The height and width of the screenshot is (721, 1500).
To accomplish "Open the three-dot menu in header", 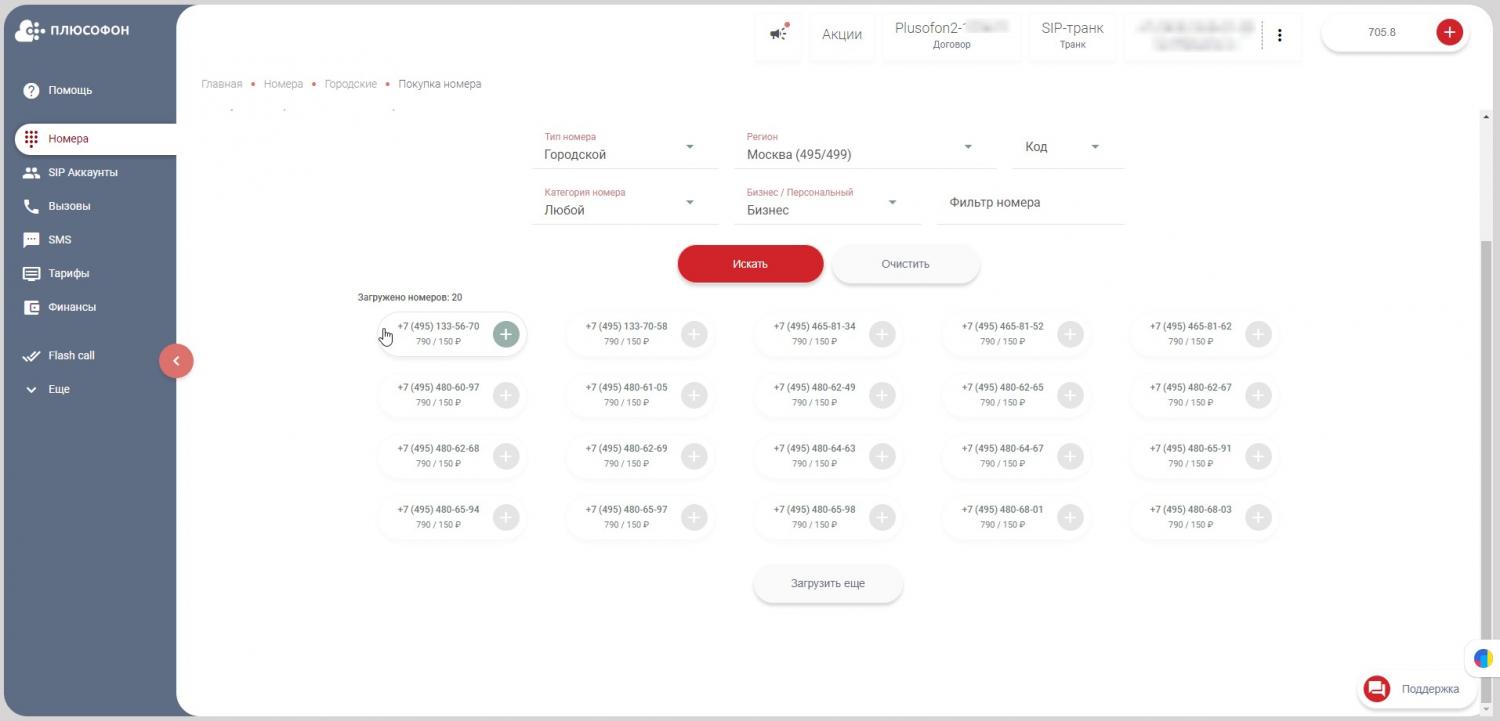I will [1280, 35].
